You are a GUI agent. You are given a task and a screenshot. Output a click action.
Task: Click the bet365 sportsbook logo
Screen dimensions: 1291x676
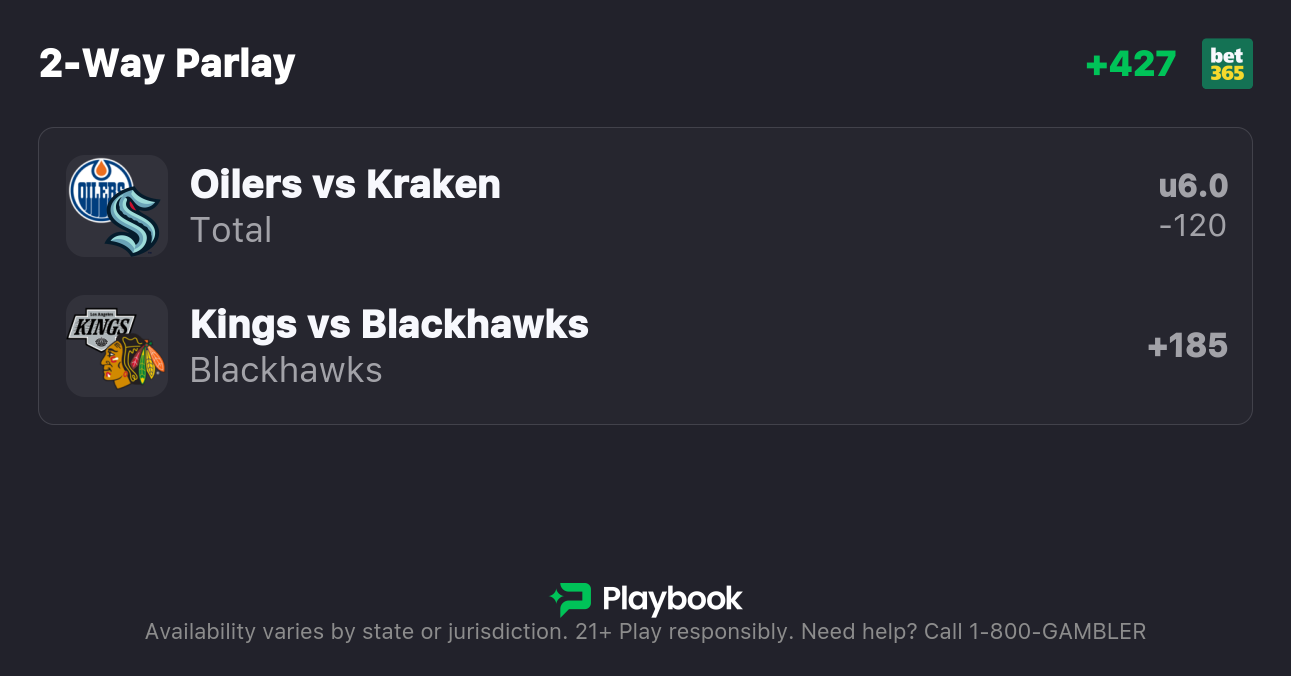tap(1227, 64)
